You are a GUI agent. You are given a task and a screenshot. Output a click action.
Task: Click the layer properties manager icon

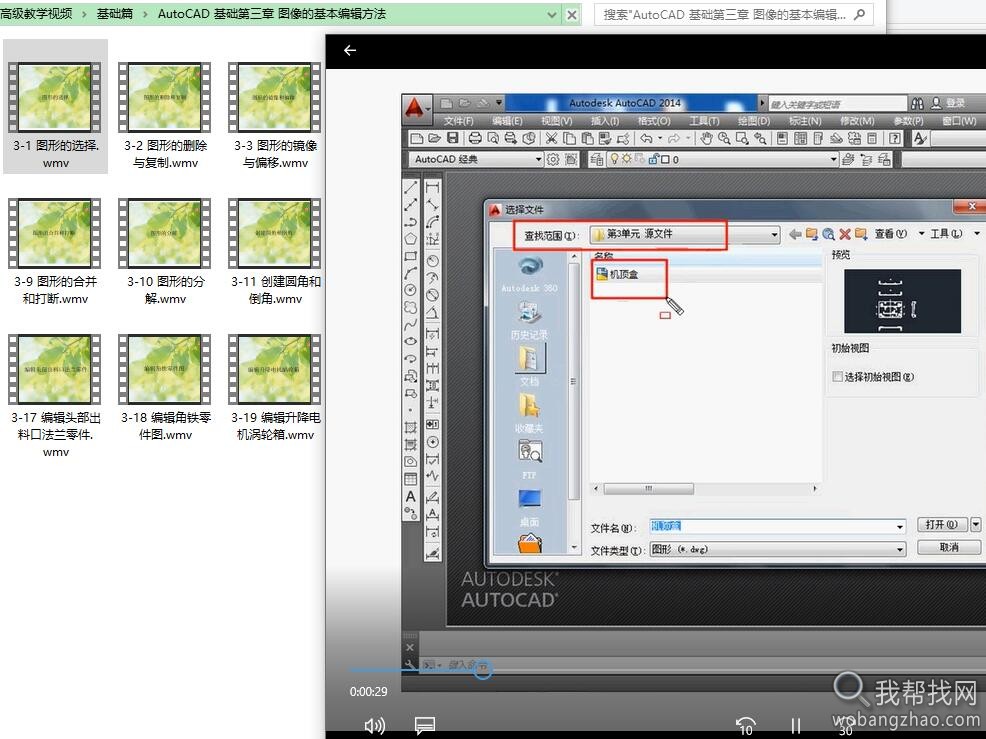point(596,160)
